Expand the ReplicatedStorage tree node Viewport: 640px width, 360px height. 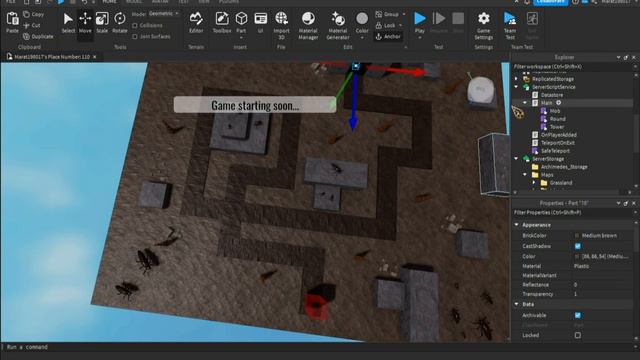(x=516, y=79)
